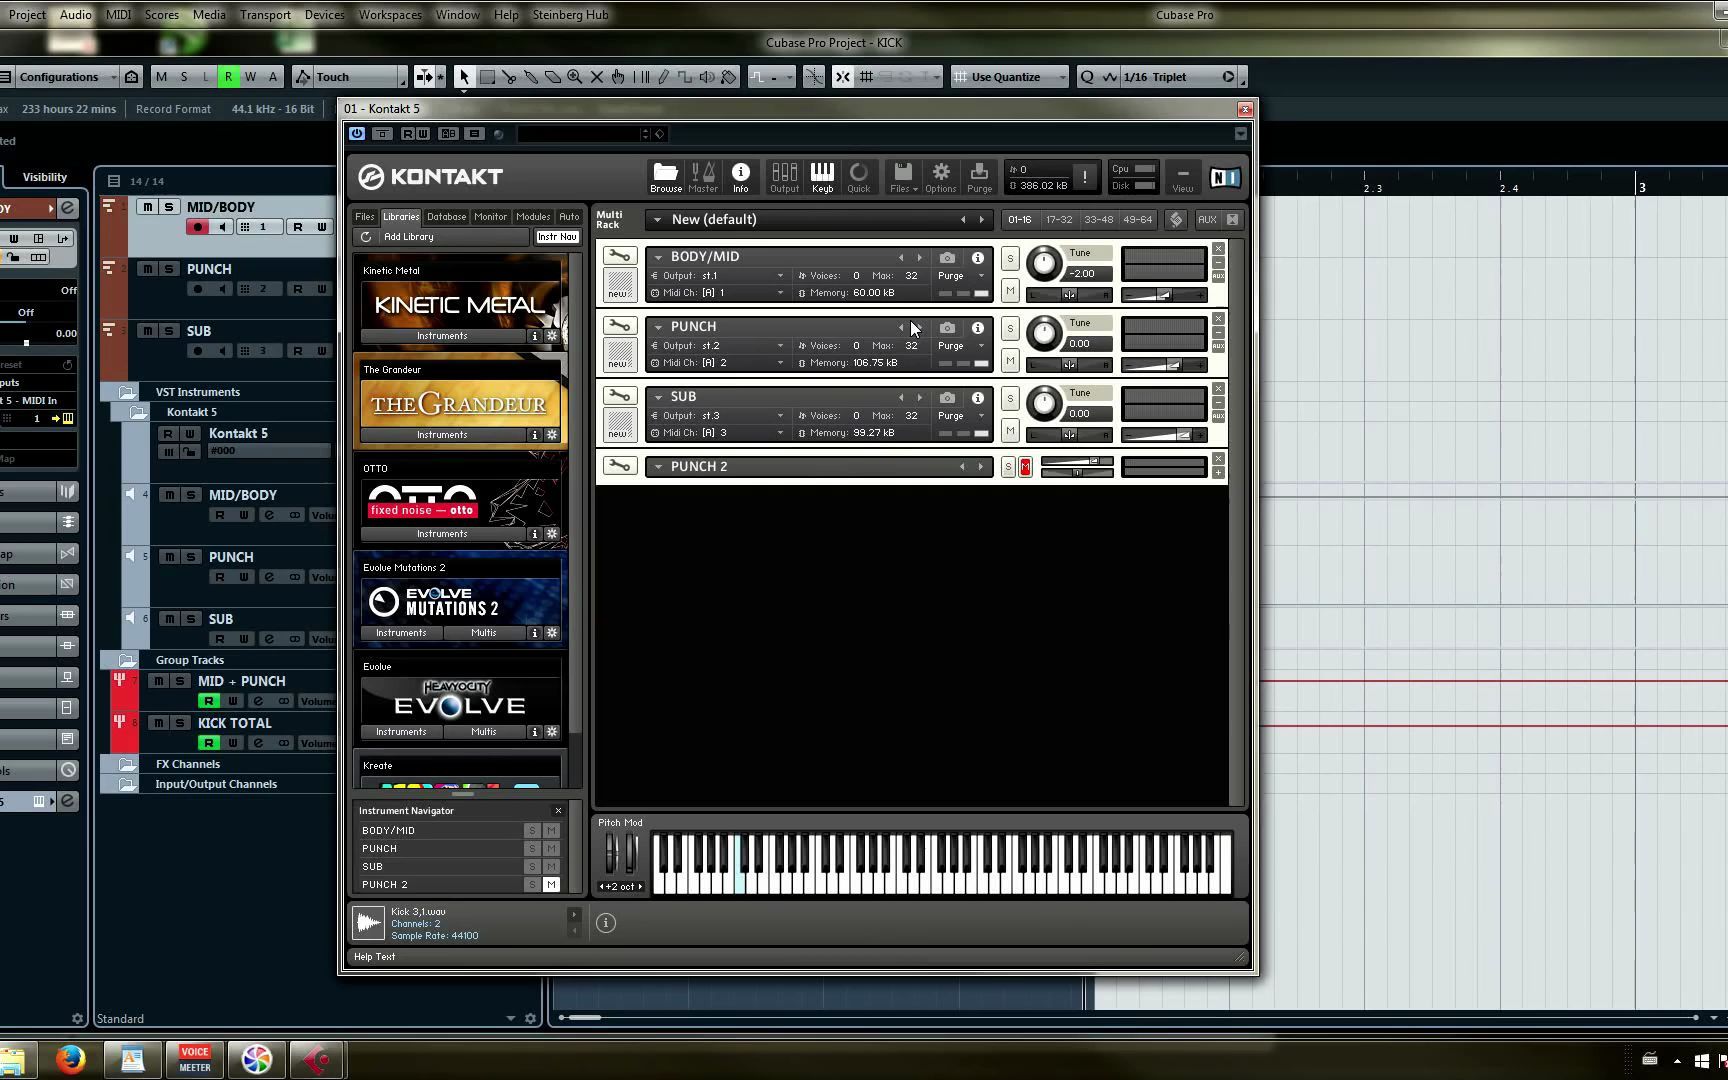This screenshot has height=1080, width=1728.
Task: Refresh the Kontakt library list
Action: 366,237
